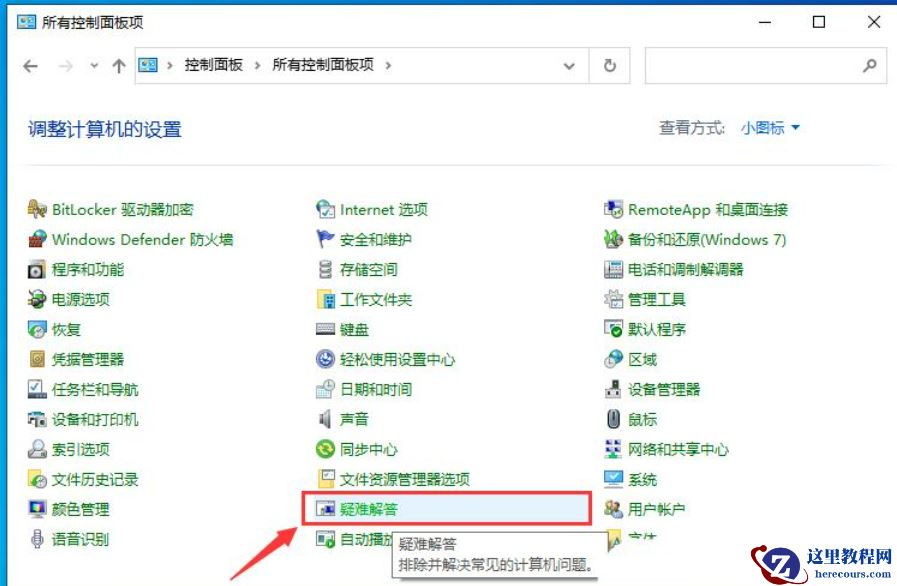Image resolution: width=897 pixels, height=586 pixels.
Task: Click the breadcrumb chevron after 控制面板
Action: [x=255, y=66]
